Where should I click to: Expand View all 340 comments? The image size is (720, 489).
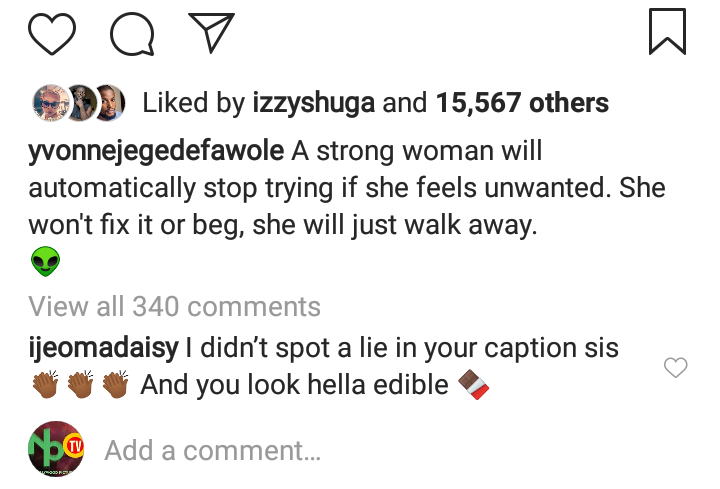tap(175, 306)
